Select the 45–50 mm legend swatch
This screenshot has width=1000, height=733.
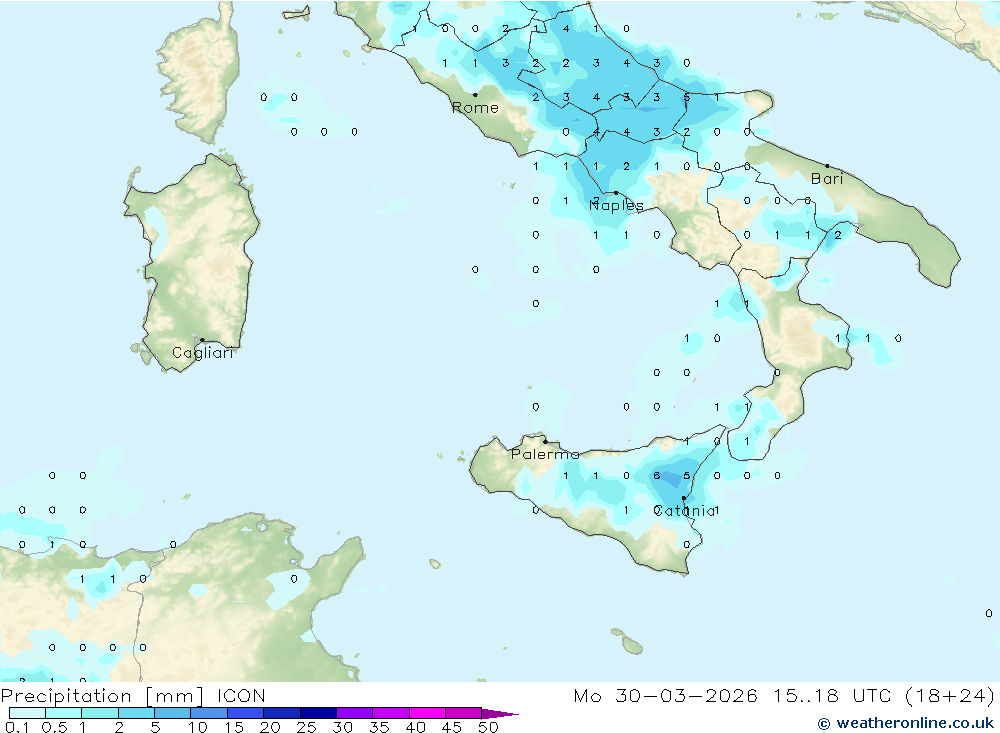(464, 713)
